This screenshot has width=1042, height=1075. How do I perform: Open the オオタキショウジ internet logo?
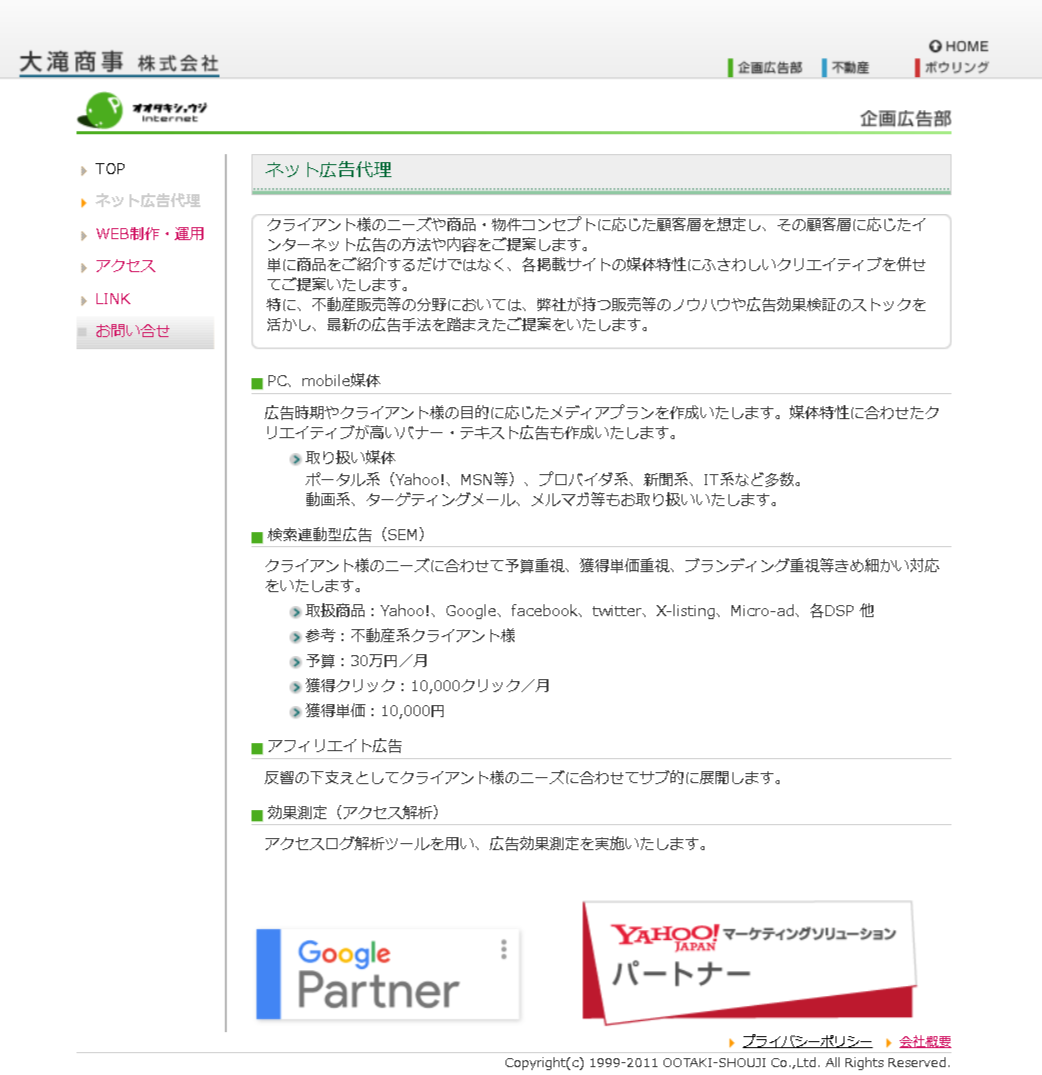(142, 110)
